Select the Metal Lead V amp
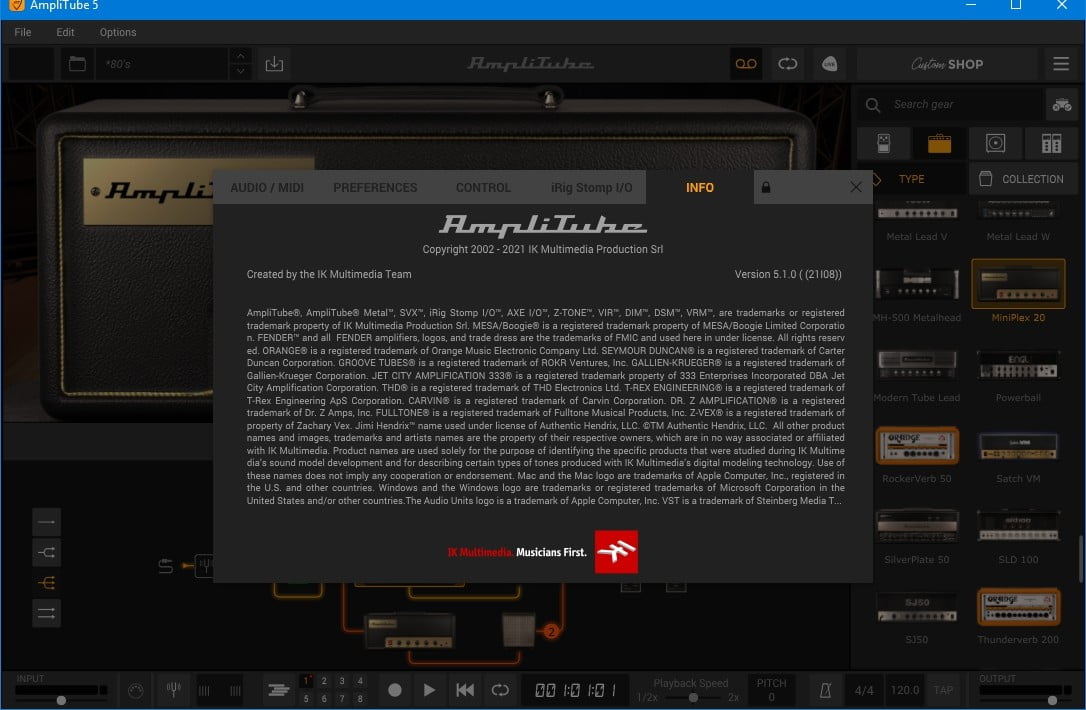Screen dimensions: 1086x710 916,222
